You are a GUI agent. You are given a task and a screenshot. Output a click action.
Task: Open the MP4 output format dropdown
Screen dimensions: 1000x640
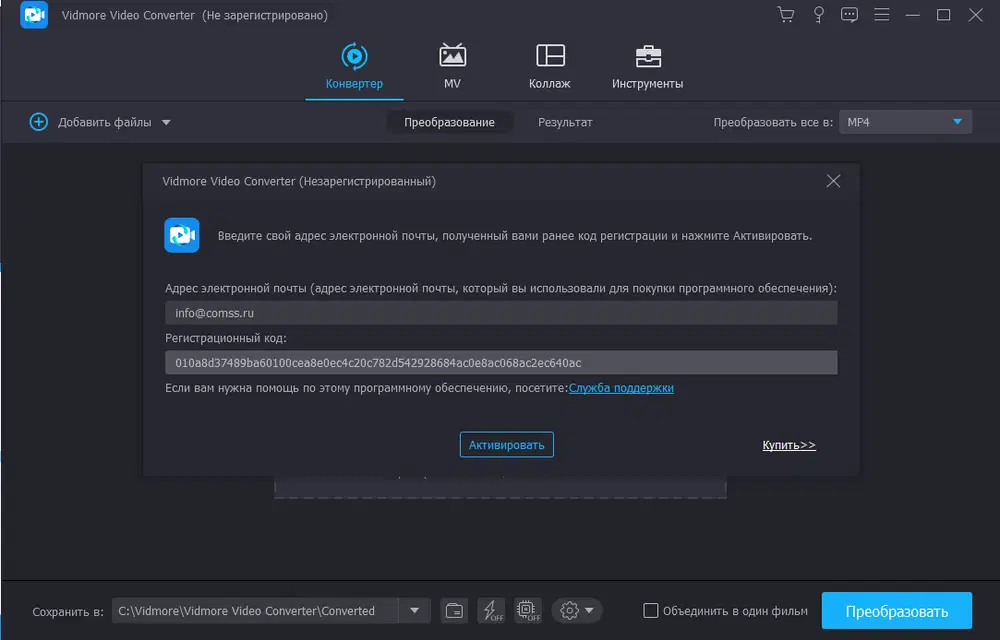click(x=905, y=122)
